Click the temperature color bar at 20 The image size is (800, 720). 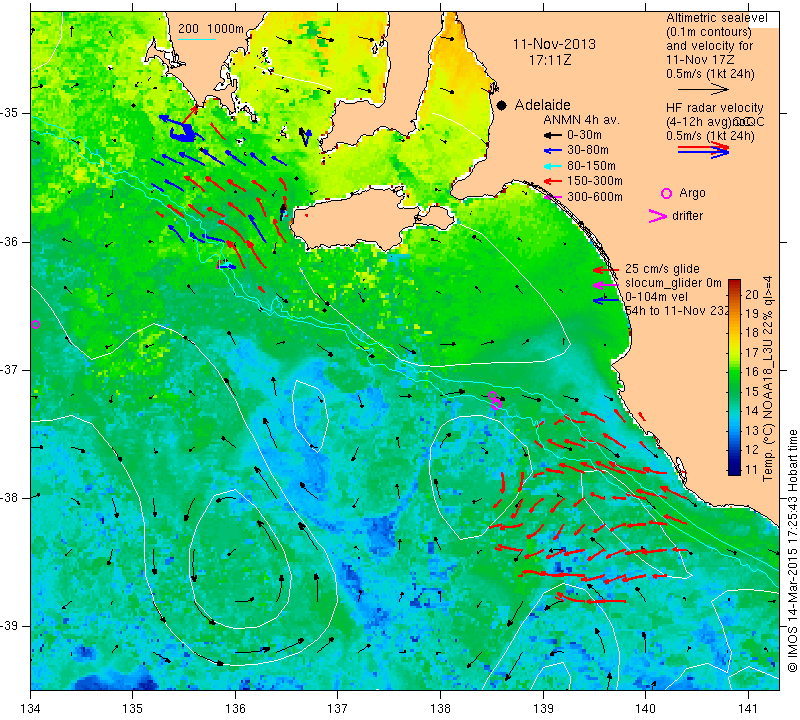[734, 294]
